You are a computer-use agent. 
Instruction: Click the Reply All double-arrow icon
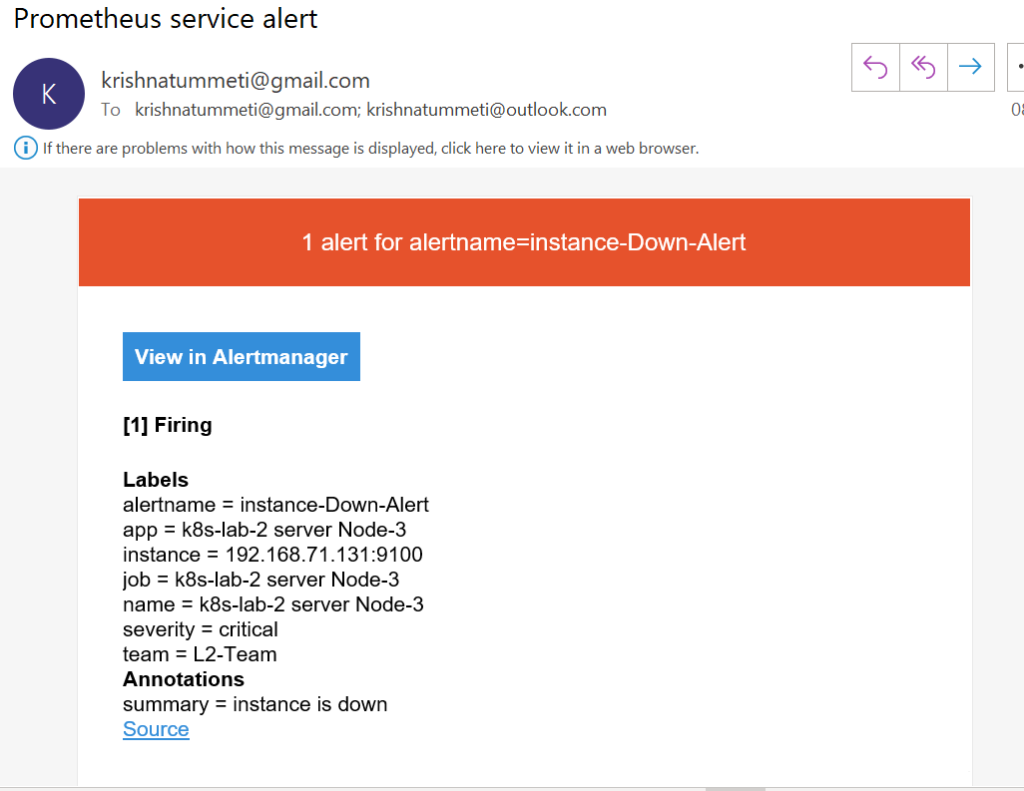tap(923, 67)
